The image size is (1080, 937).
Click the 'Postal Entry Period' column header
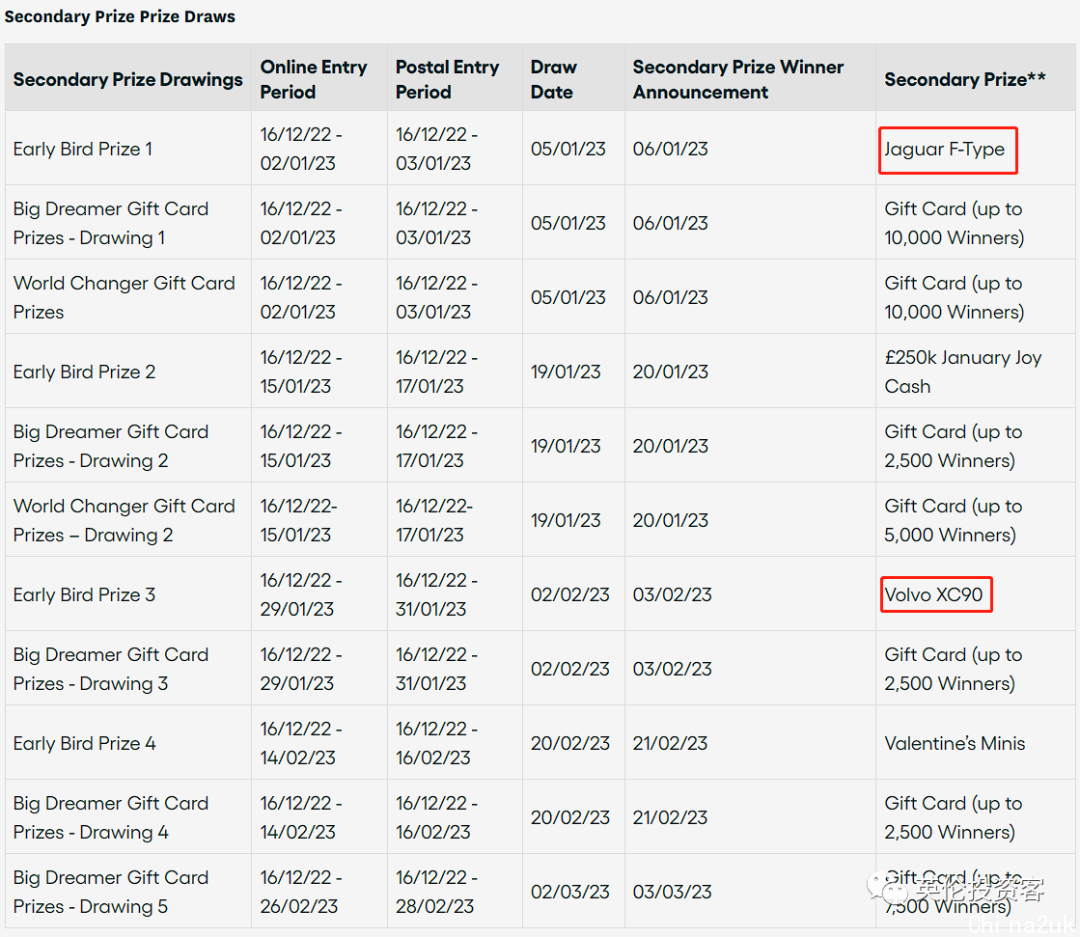447,79
